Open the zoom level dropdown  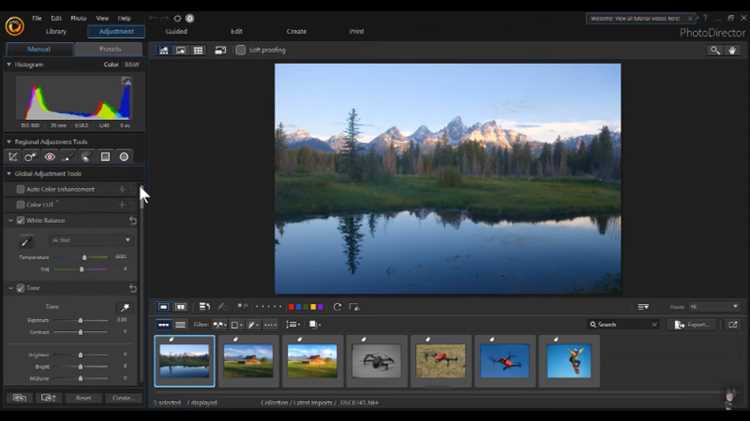714,307
